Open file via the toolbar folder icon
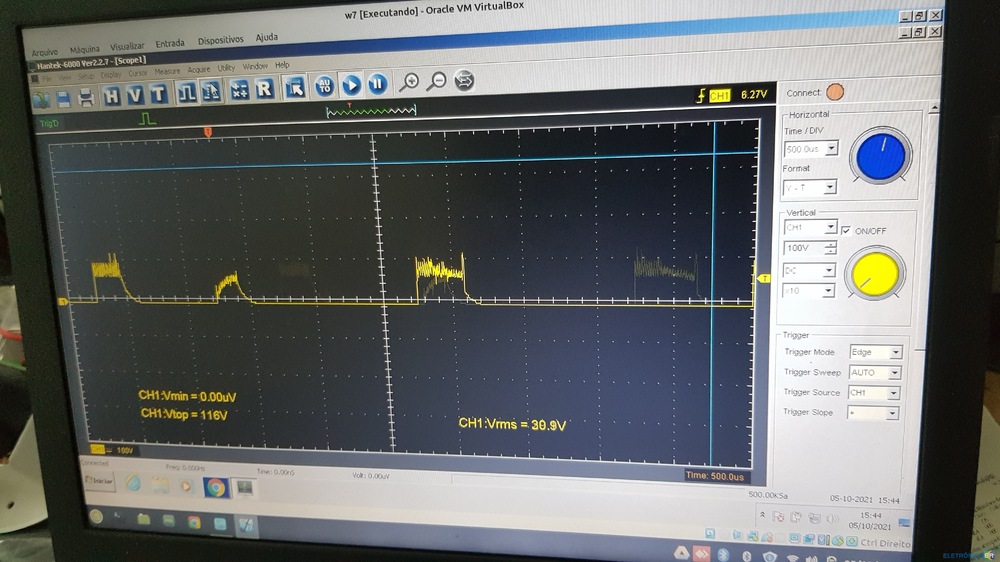The height and width of the screenshot is (562, 1000). [43, 99]
